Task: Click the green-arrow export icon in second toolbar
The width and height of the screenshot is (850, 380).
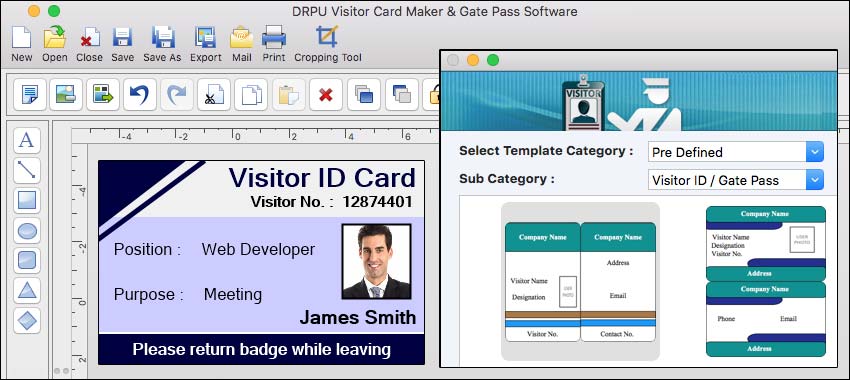Action: click(103, 95)
